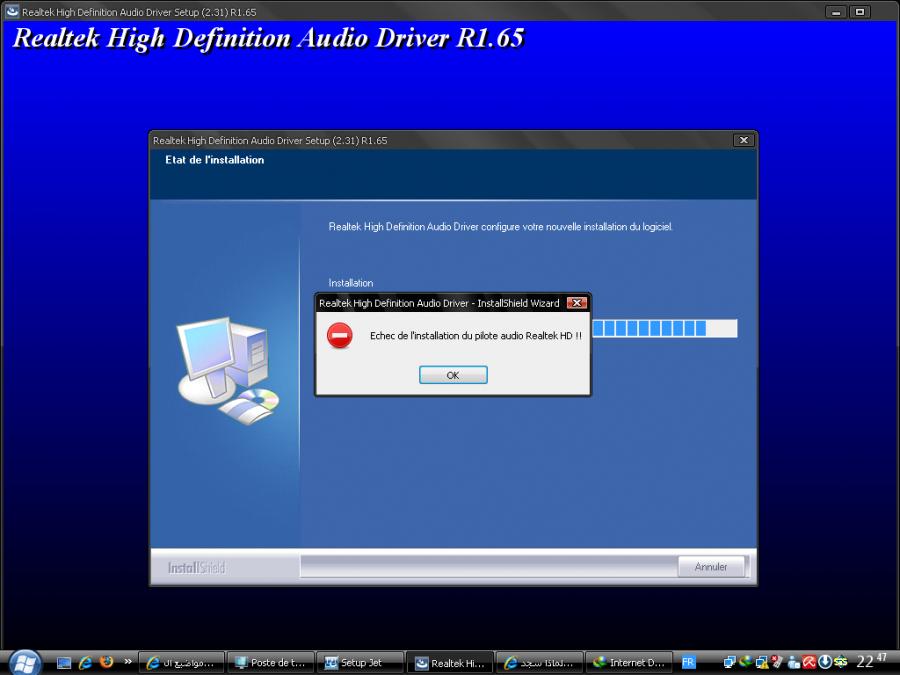
Task: Select the Realtek HD taskbar button
Action: (449, 662)
